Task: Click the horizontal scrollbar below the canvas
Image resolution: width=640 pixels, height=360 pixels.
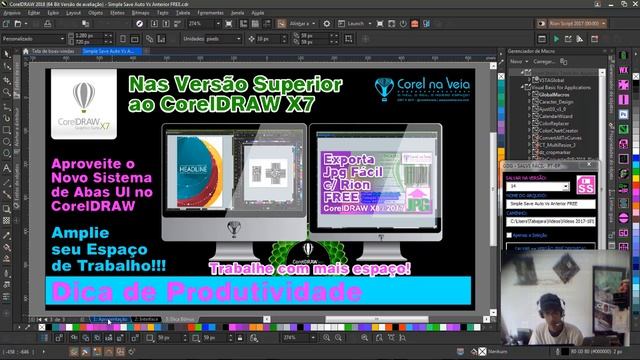Action: pyautogui.click(x=376, y=319)
